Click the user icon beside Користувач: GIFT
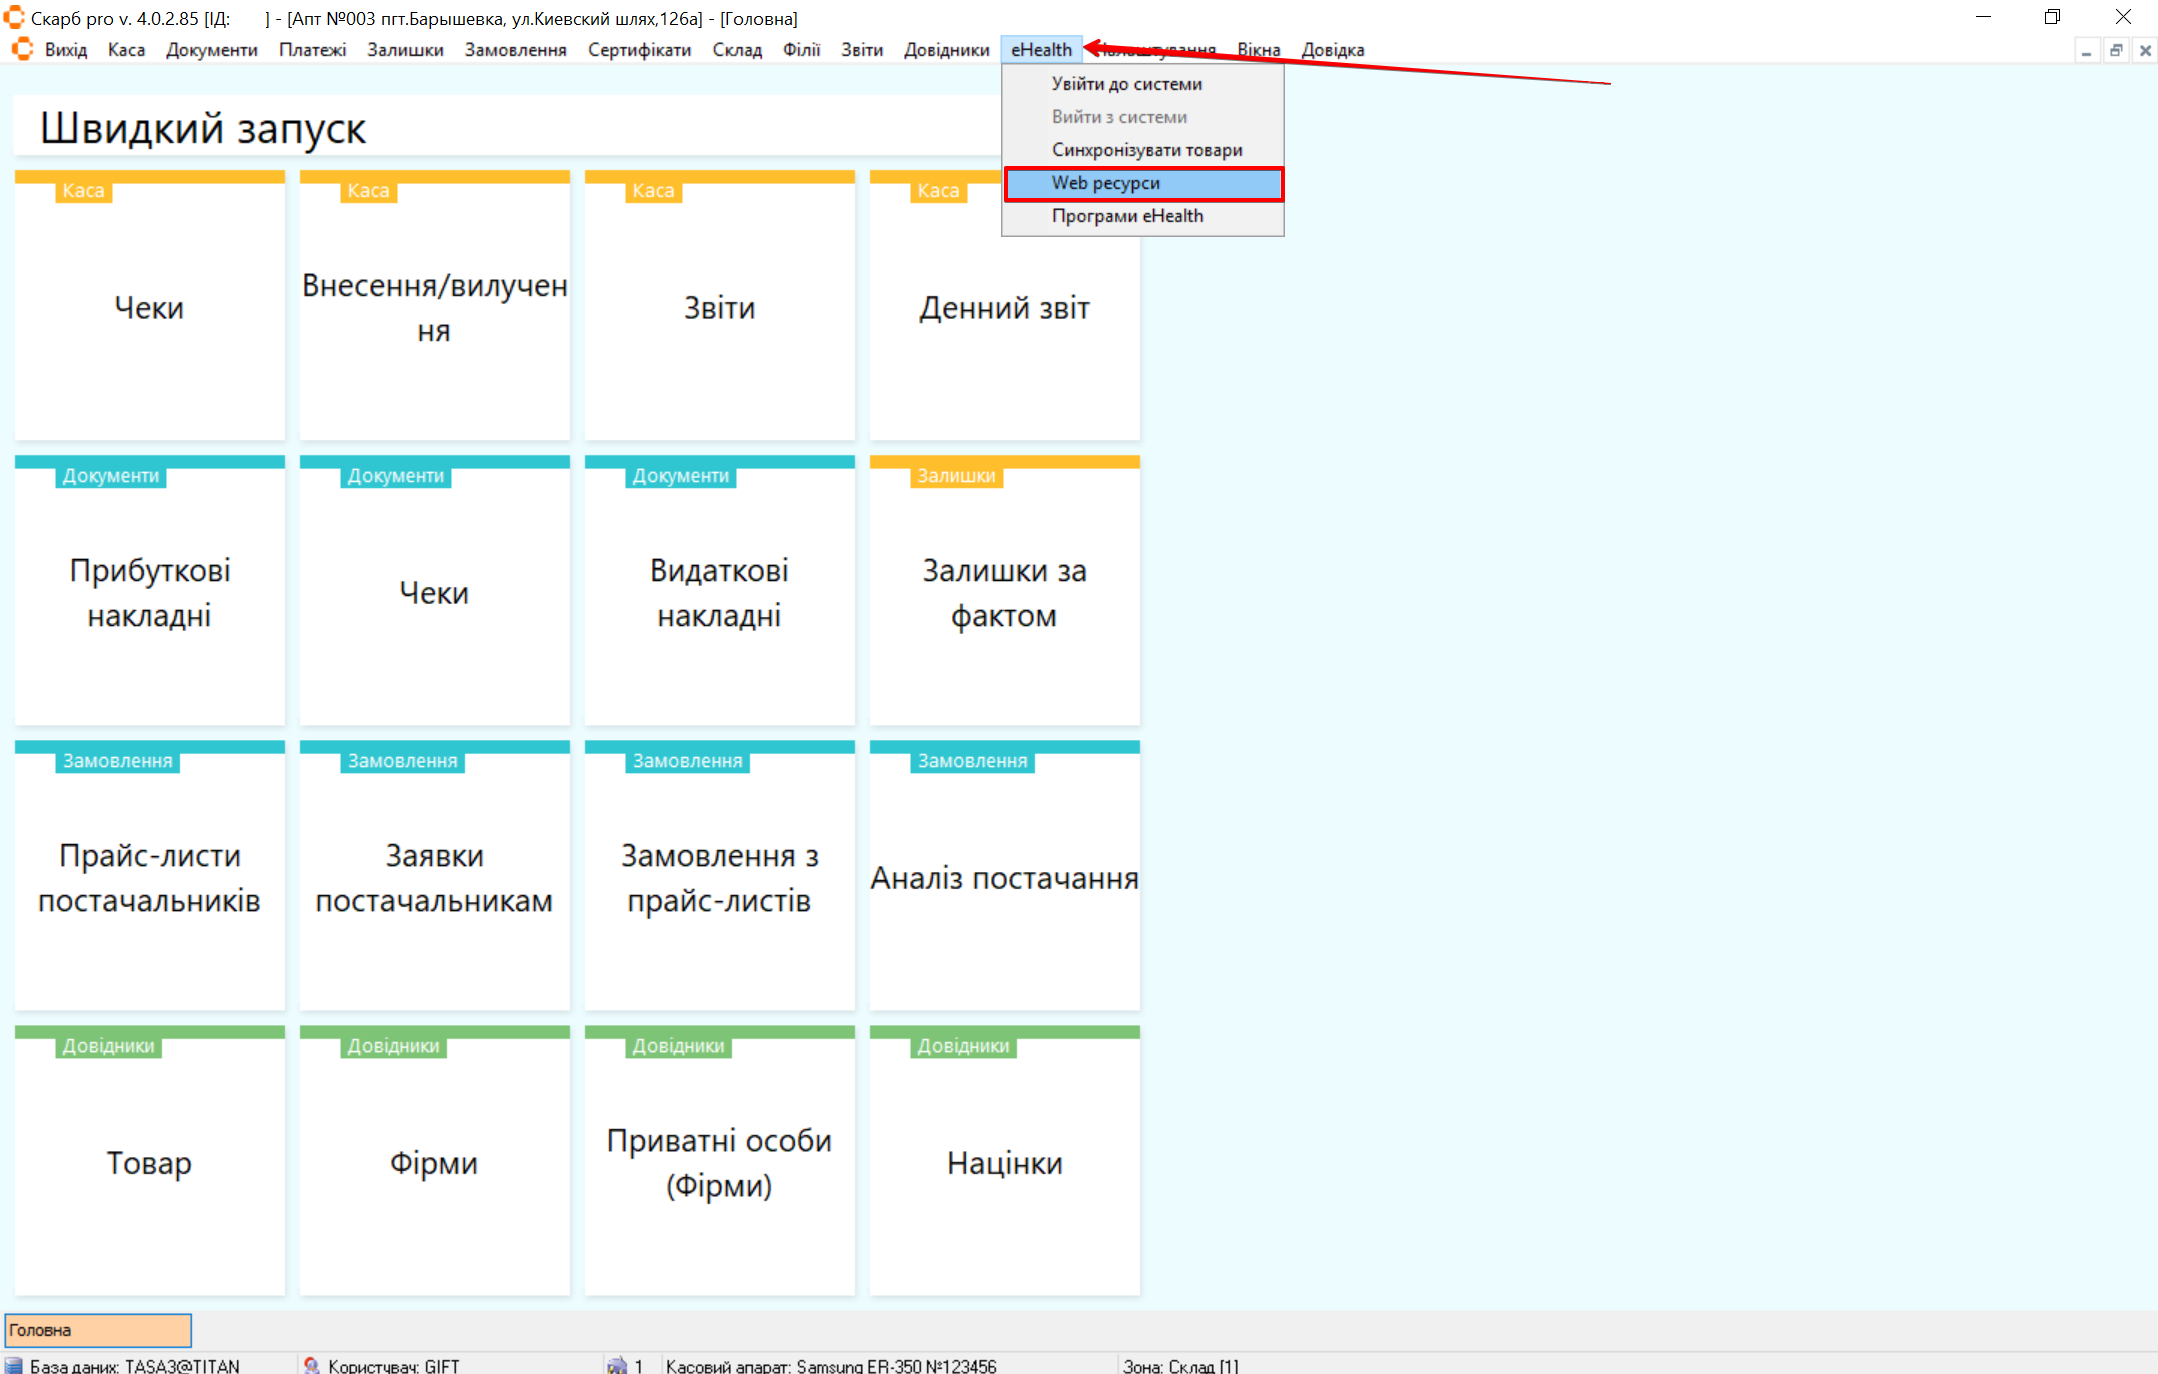The height and width of the screenshot is (1374, 2158). [x=311, y=1365]
